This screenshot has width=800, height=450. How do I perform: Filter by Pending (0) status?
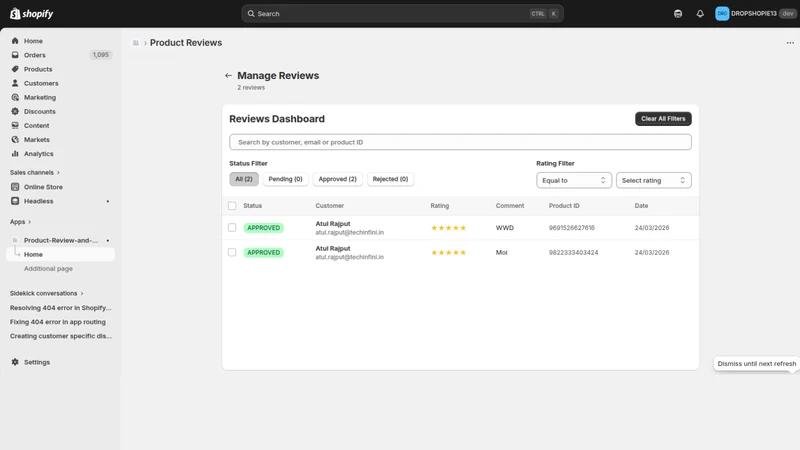285,179
